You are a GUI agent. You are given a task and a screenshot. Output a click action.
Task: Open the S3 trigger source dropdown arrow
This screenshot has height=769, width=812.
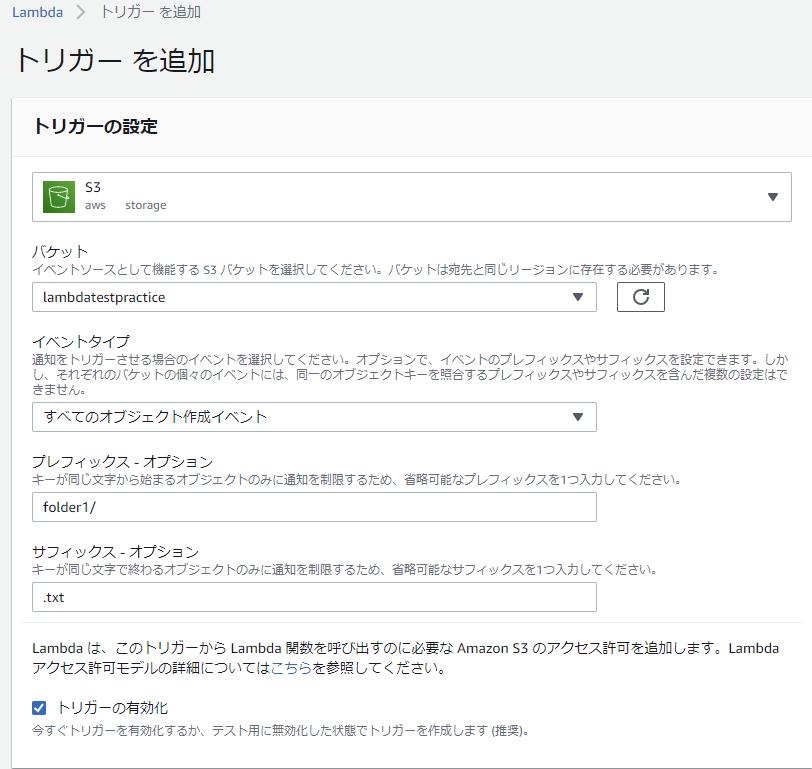coord(773,197)
